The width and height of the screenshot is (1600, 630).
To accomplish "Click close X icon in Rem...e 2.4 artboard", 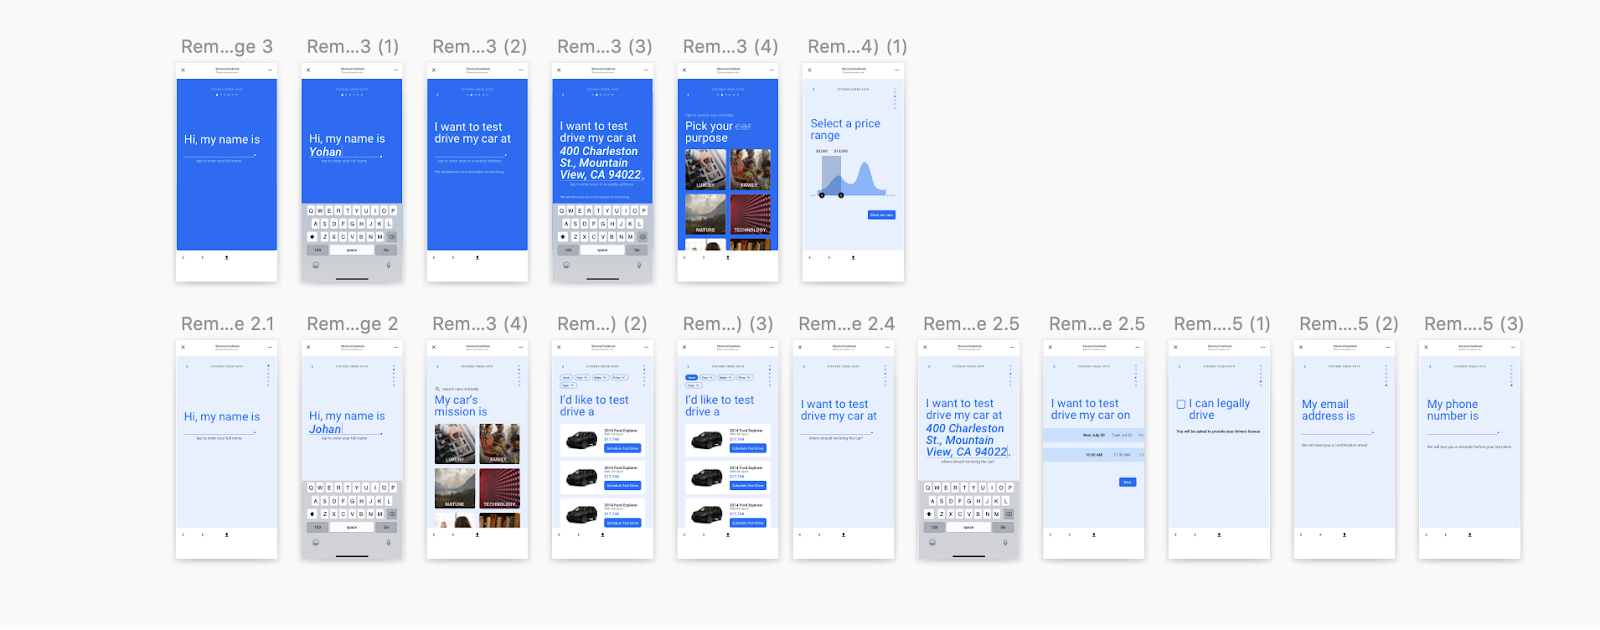I will [x=800, y=347].
